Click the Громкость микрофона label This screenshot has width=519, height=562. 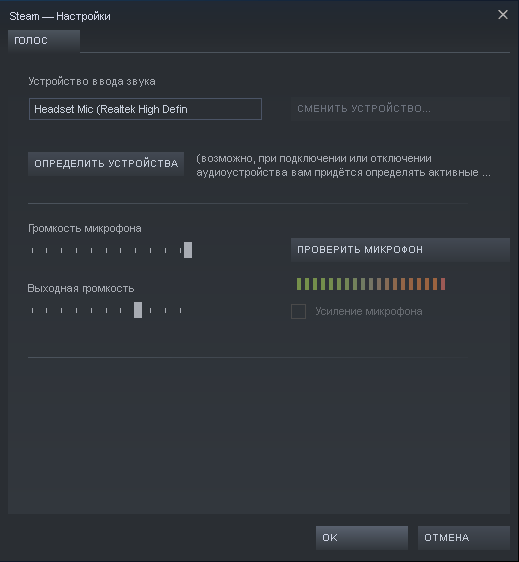click(x=85, y=229)
